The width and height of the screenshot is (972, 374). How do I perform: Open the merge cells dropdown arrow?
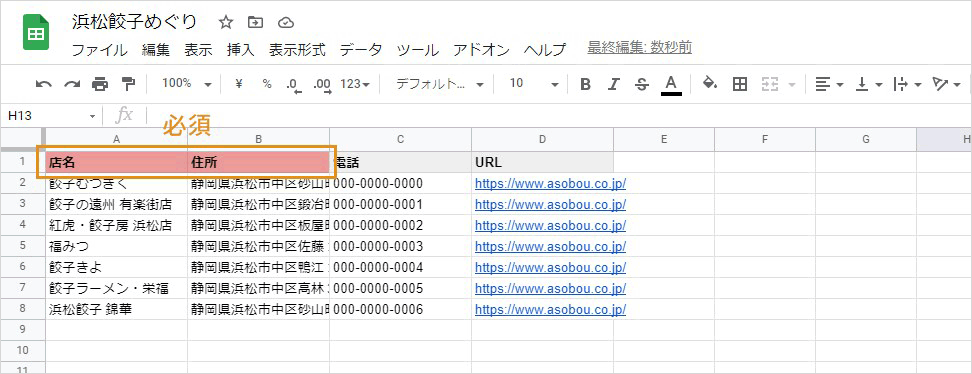pyautogui.click(x=792, y=84)
